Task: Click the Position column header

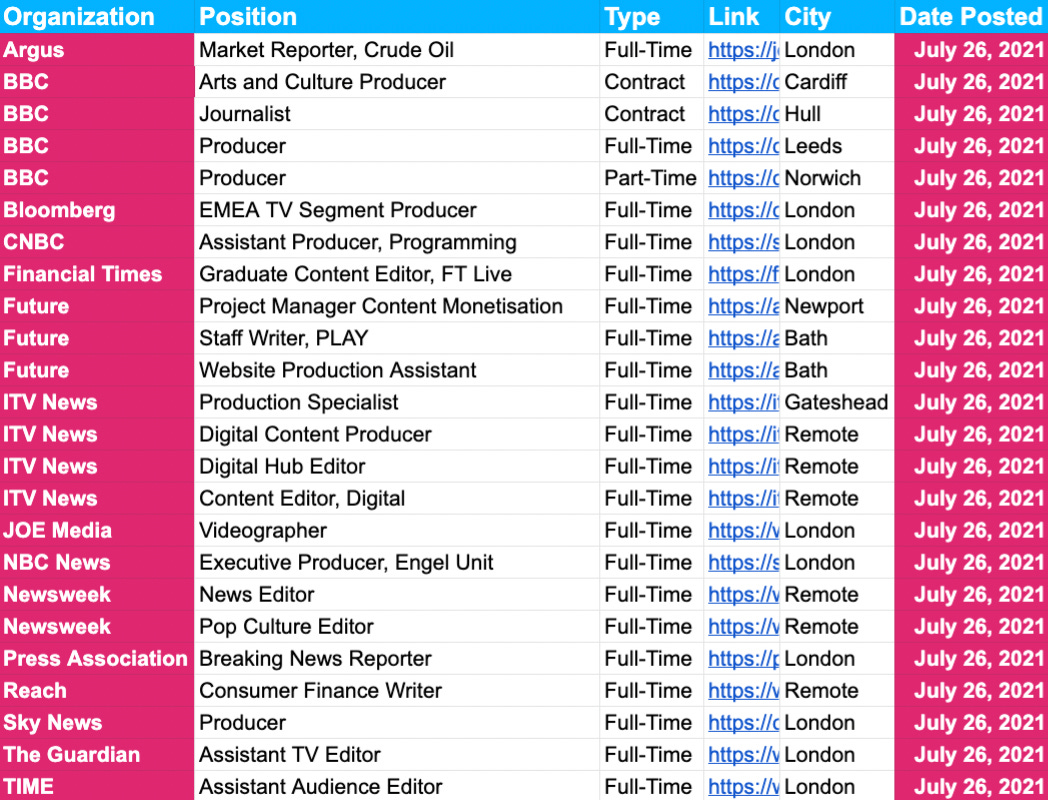Action: [397, 17]
